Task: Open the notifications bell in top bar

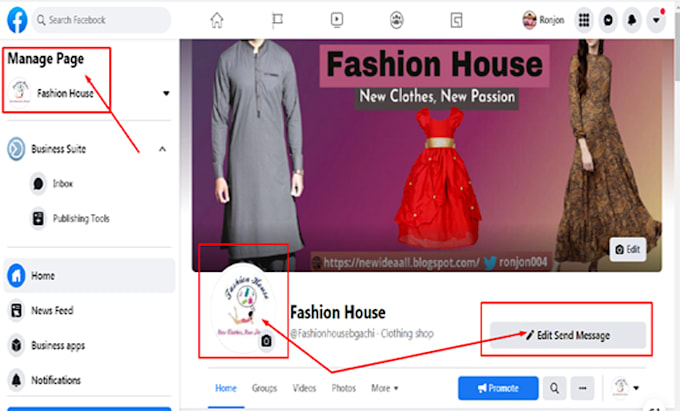Action: [x=632, y=20]
